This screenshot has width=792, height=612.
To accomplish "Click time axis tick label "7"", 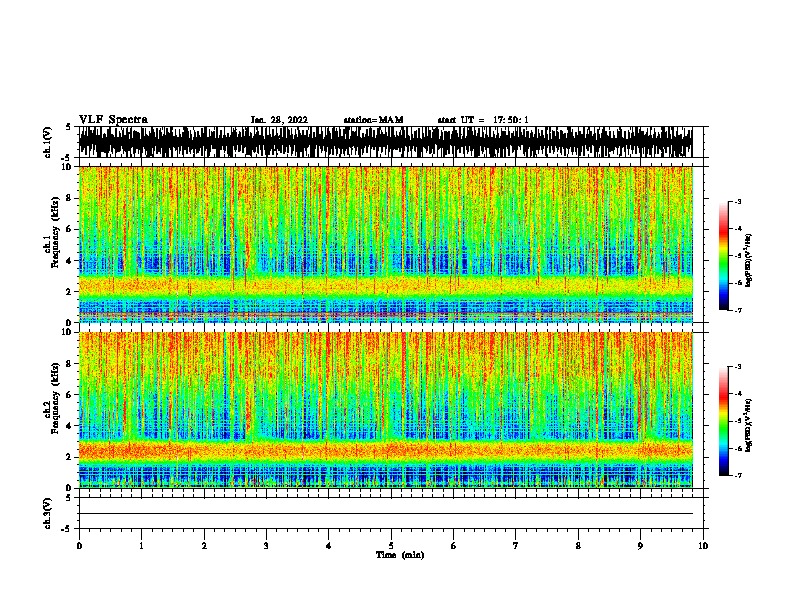I will (x=516, y=546).
